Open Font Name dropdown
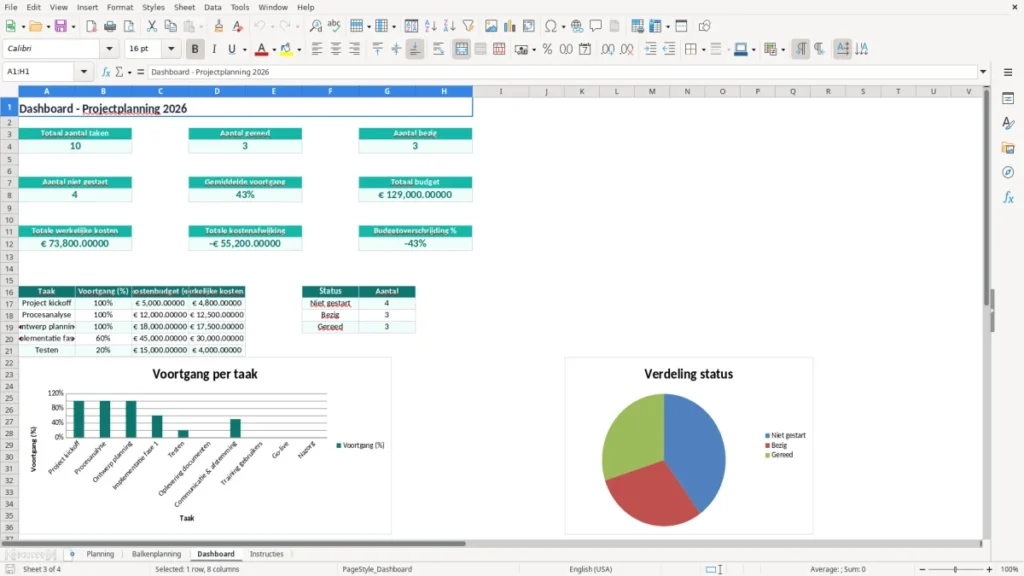1024x576 pixels. [109, 48]
